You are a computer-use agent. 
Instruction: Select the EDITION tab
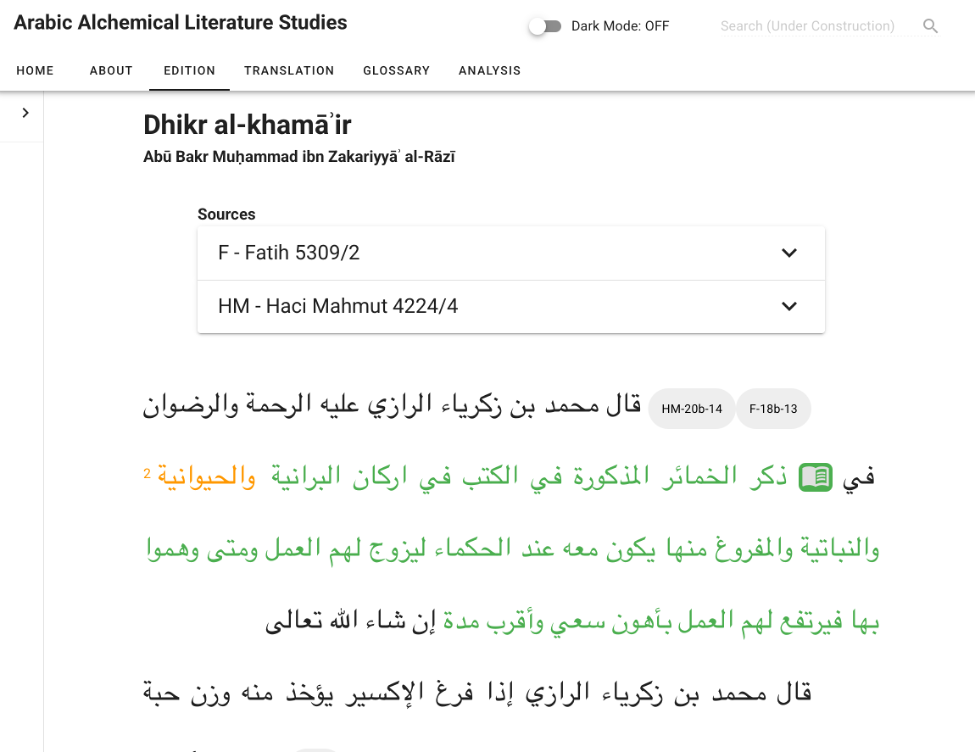[189, 70]
